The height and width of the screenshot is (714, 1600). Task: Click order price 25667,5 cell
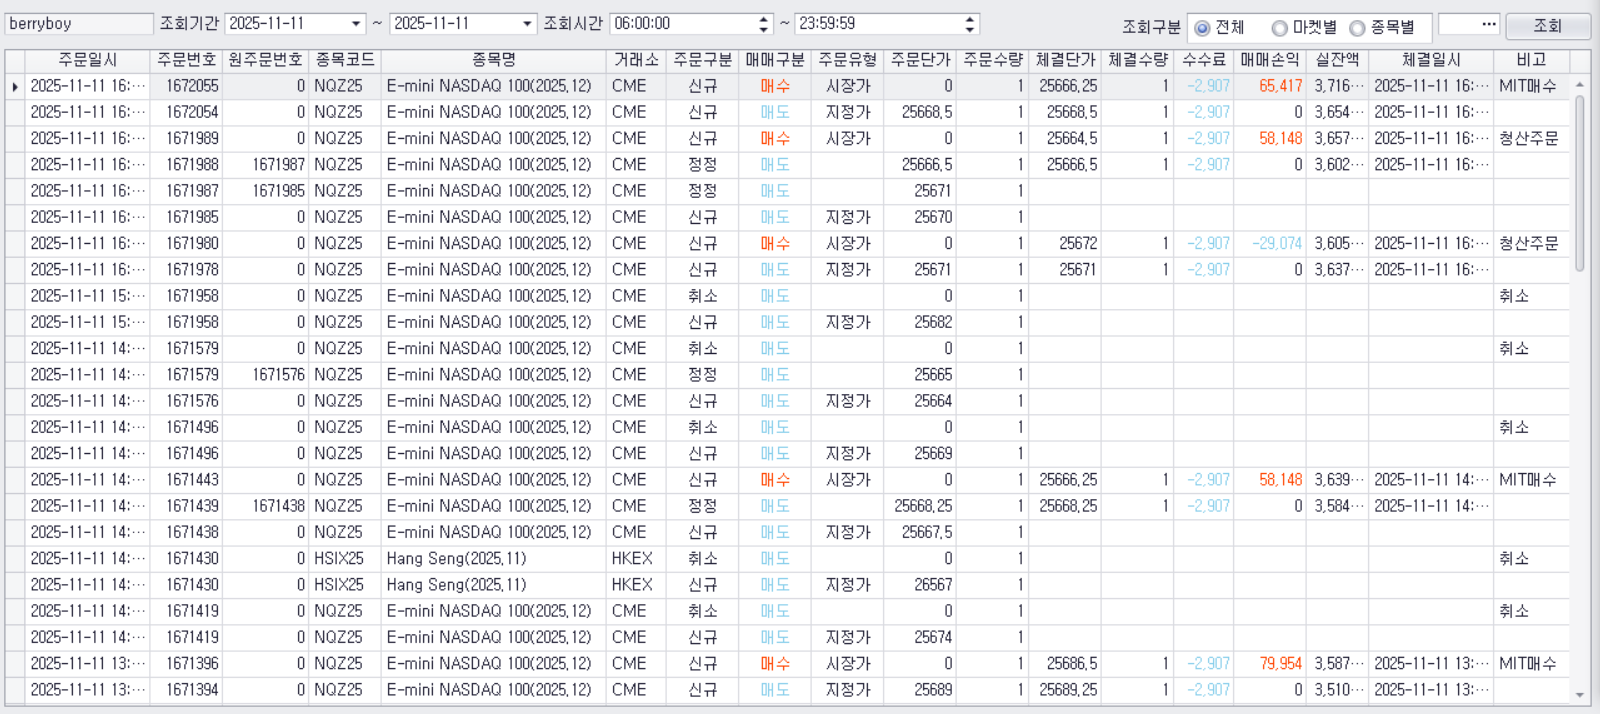(921, 533)
